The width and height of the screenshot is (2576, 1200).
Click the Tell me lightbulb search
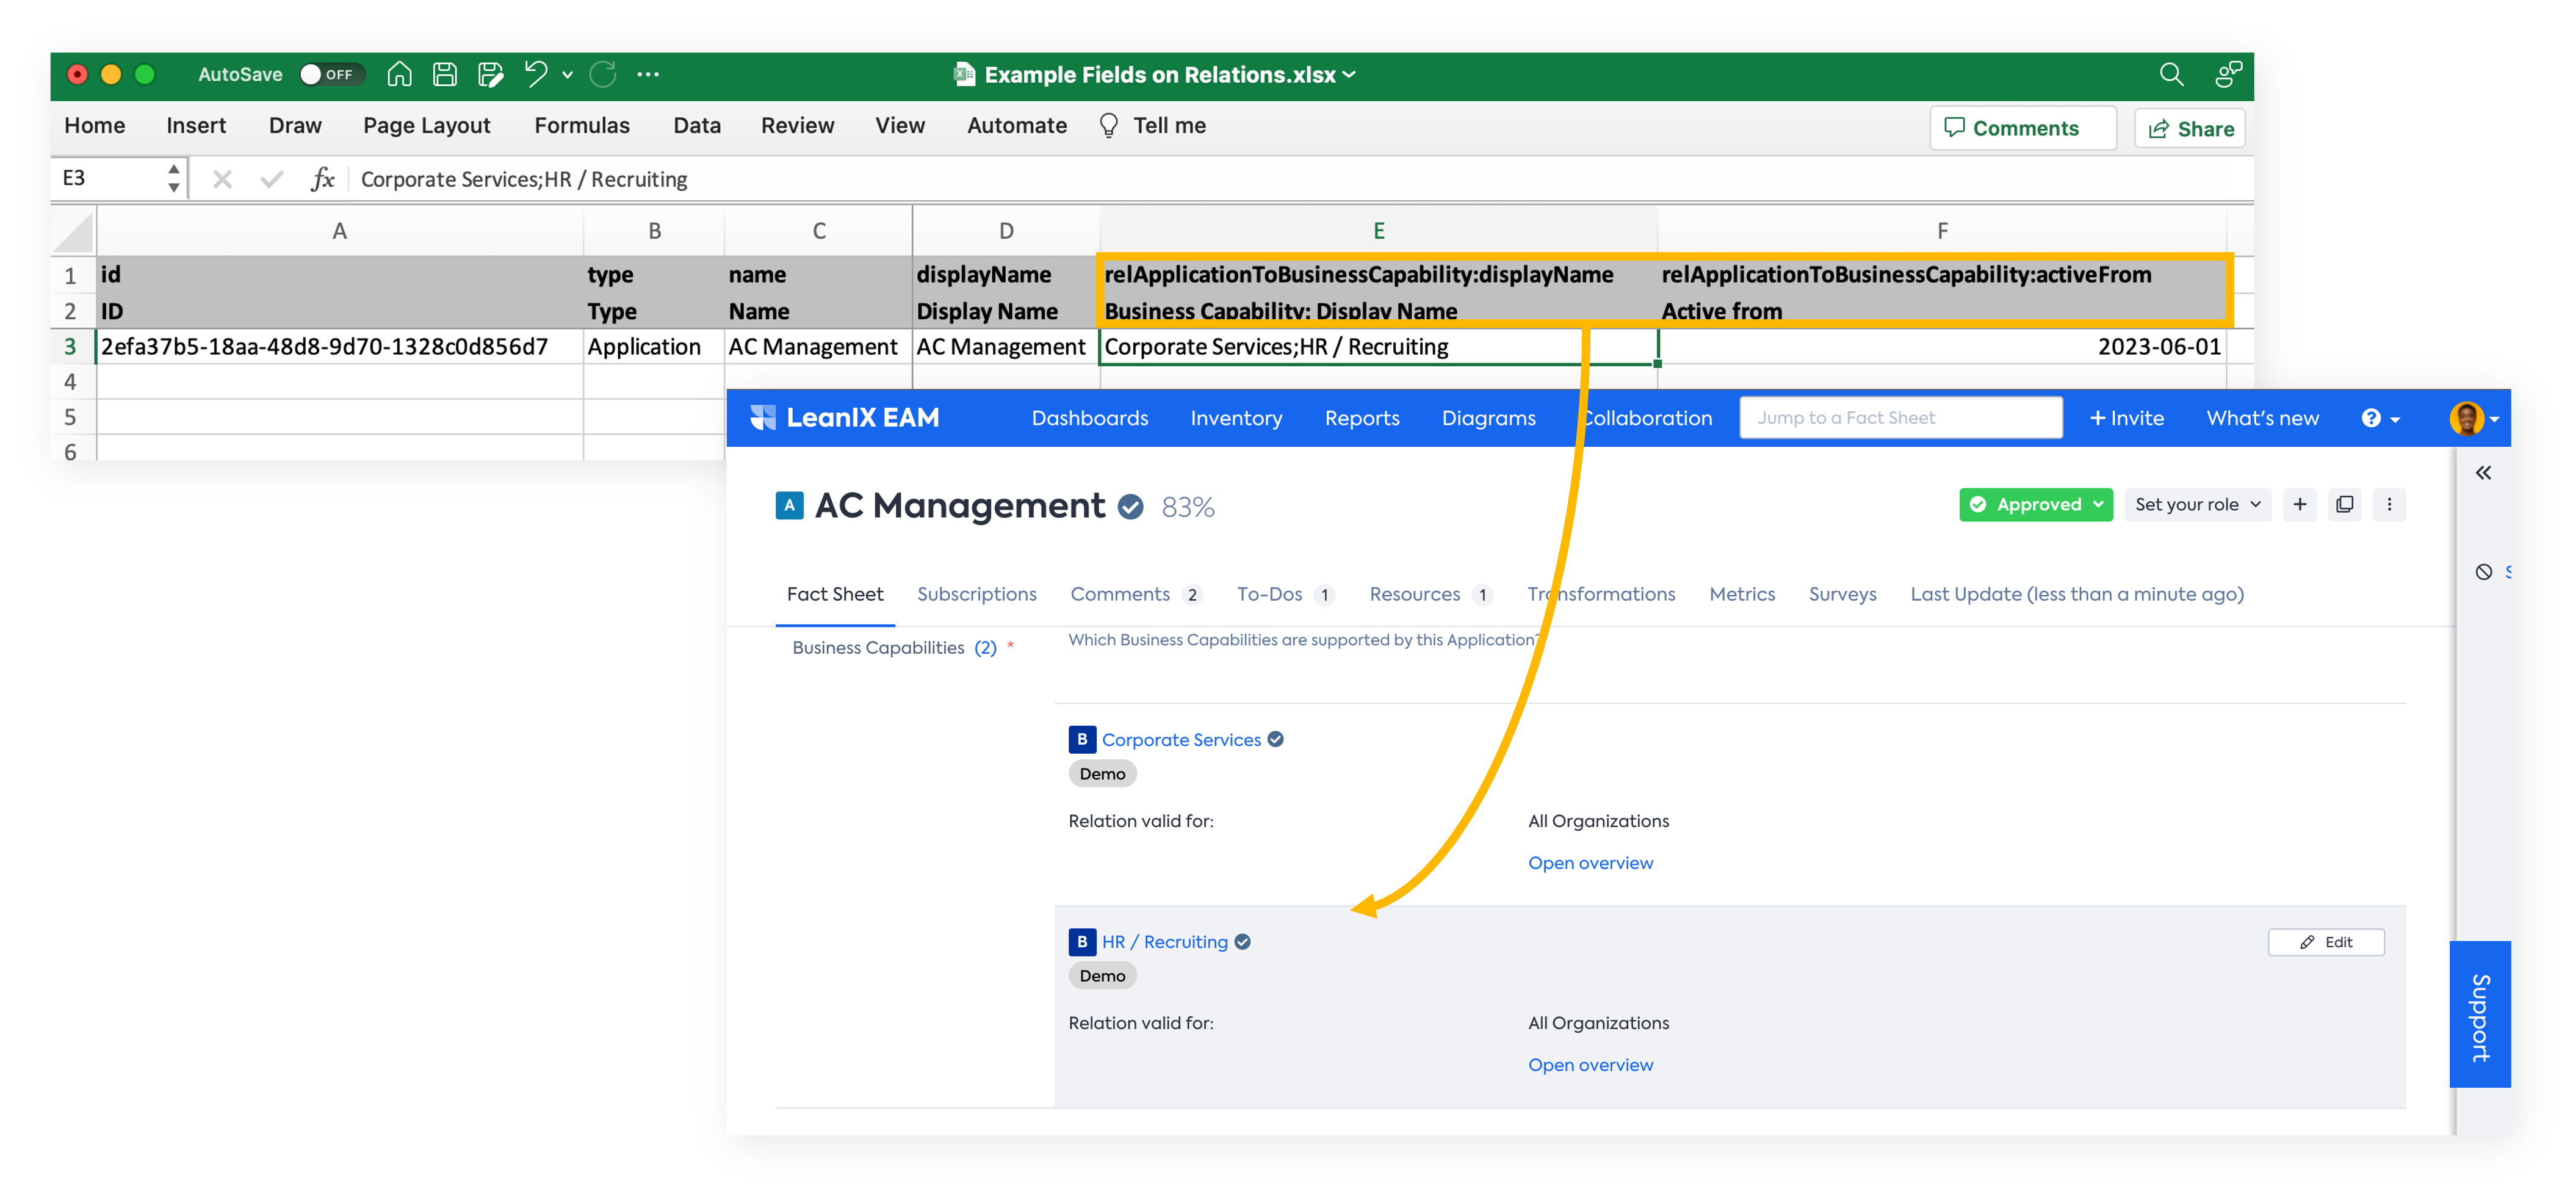click(1153, 126)
